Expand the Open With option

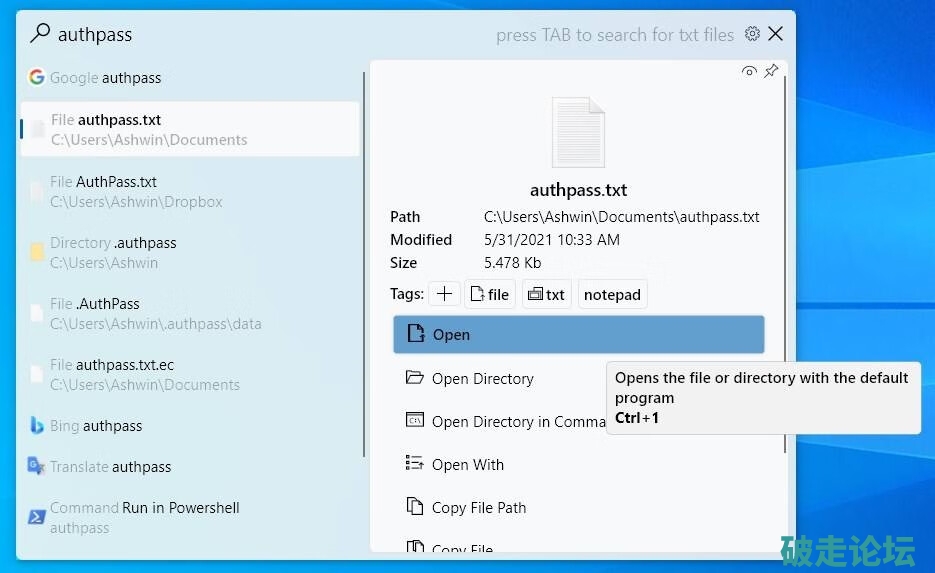click(467, 464)
